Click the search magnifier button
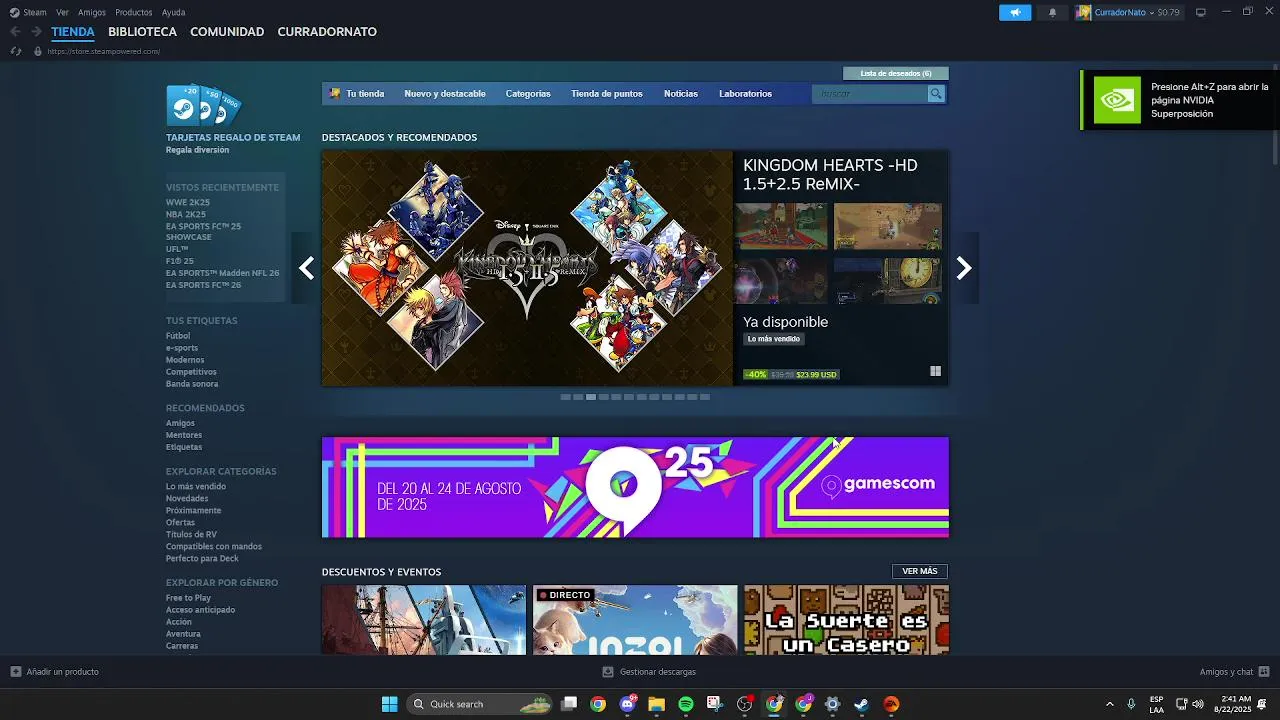1280x720 pixels. (x=936, y=94)
